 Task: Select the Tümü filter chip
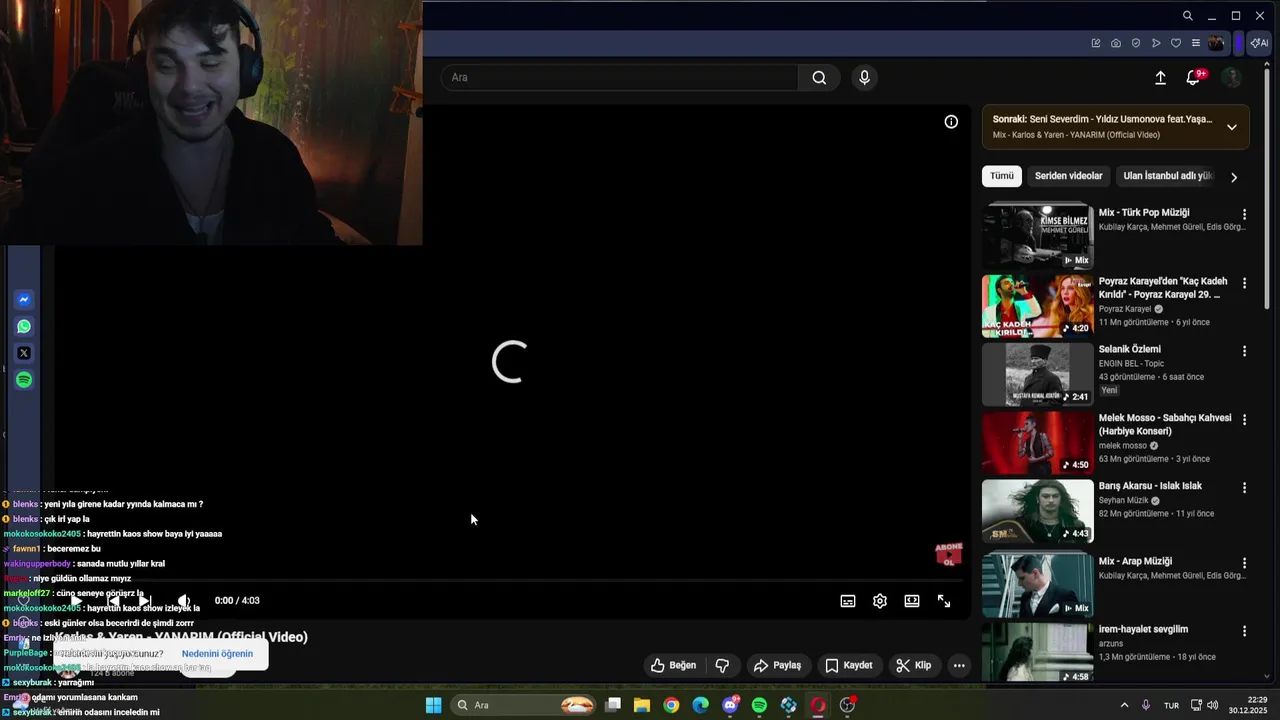[1002, 176]
